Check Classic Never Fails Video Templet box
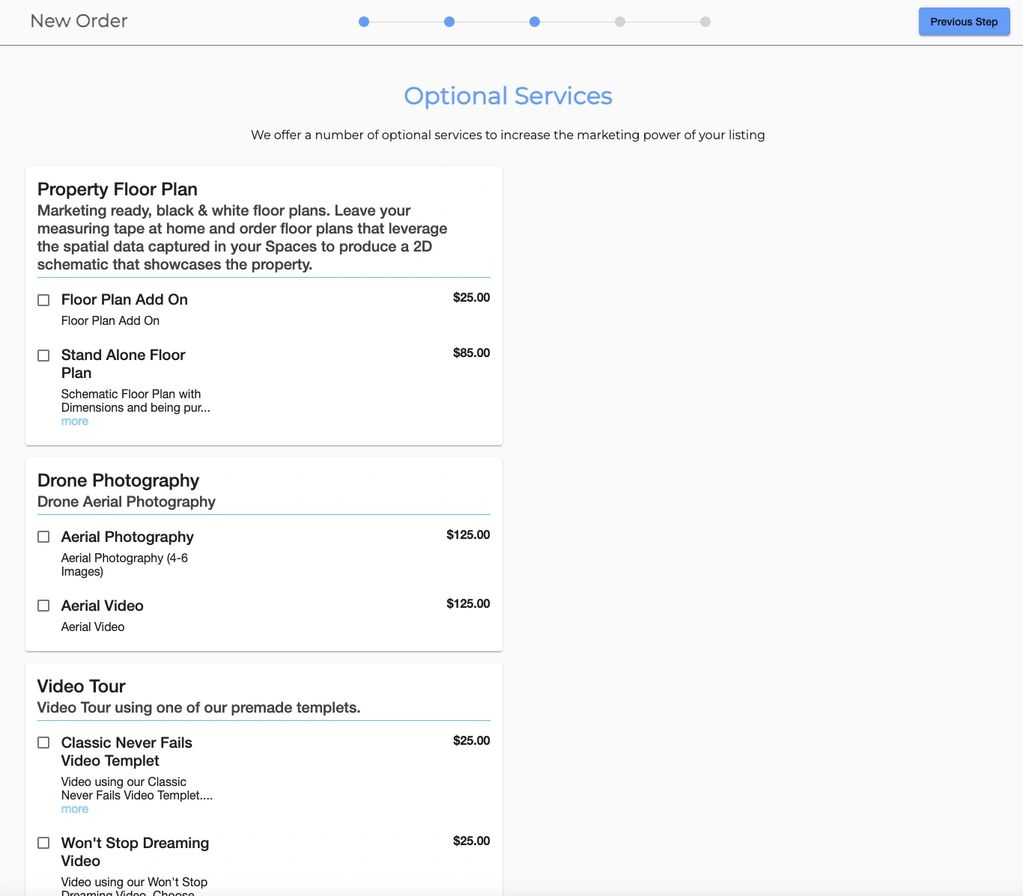Image resolution: width=1023 pixels, height=896 pixels. click(44, 743)
